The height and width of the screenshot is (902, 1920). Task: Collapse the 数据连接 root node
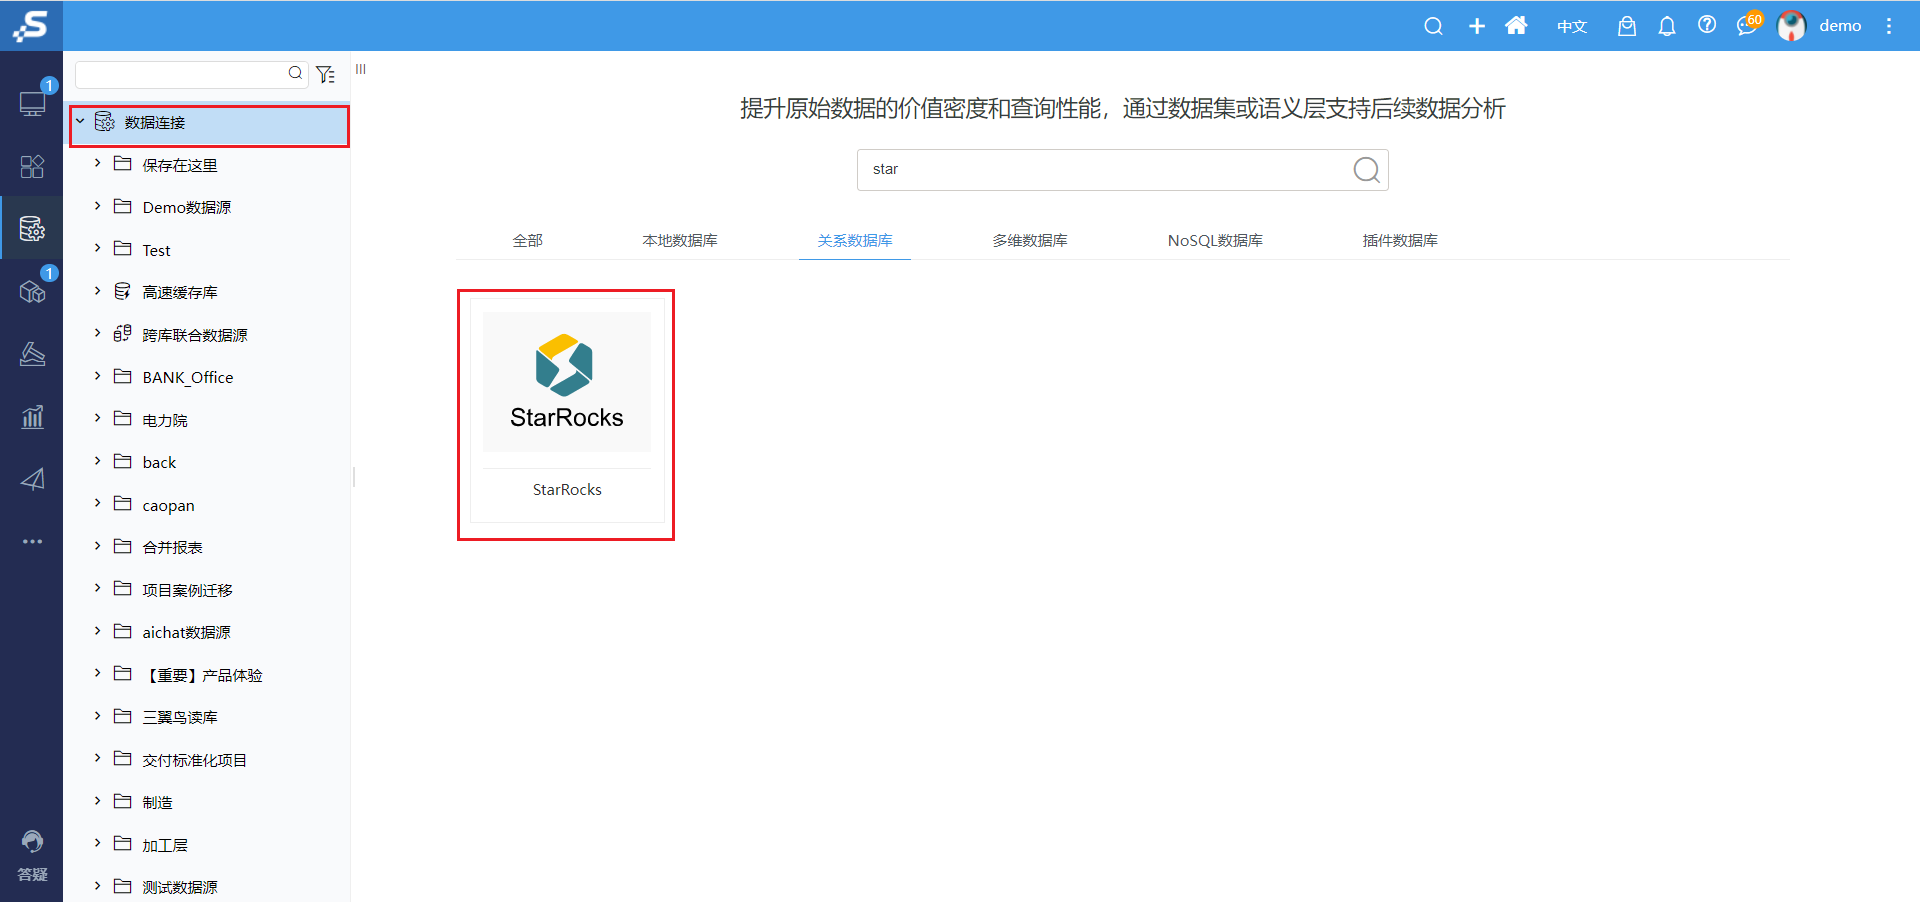80,121
